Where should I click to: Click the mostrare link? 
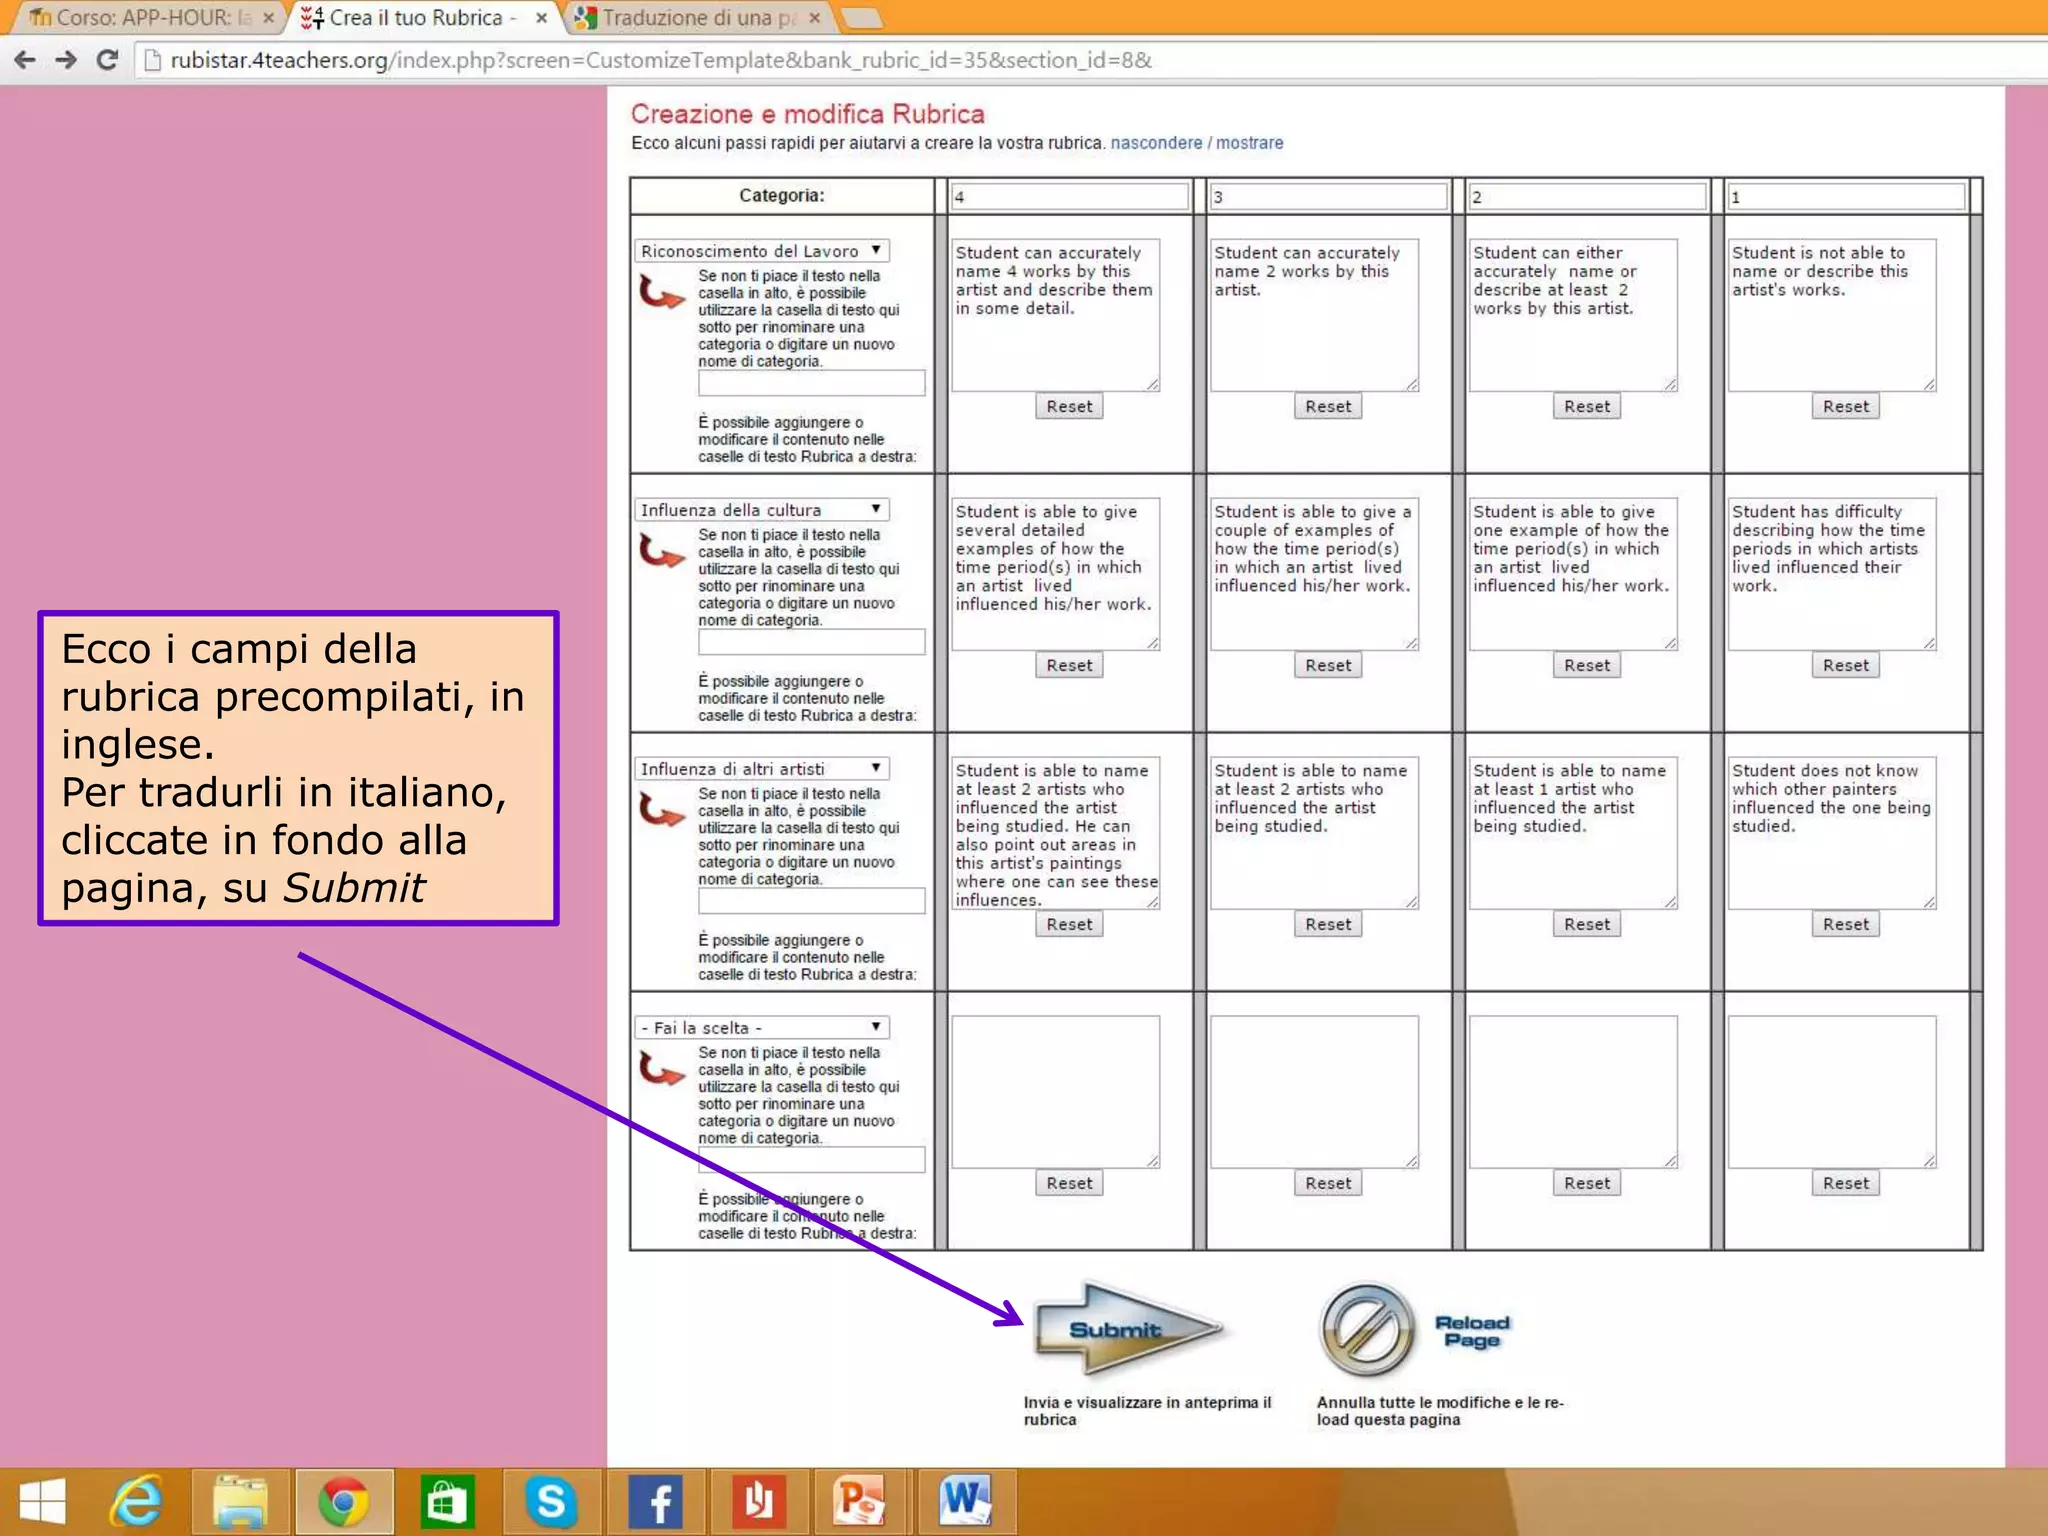(1249, 143)
